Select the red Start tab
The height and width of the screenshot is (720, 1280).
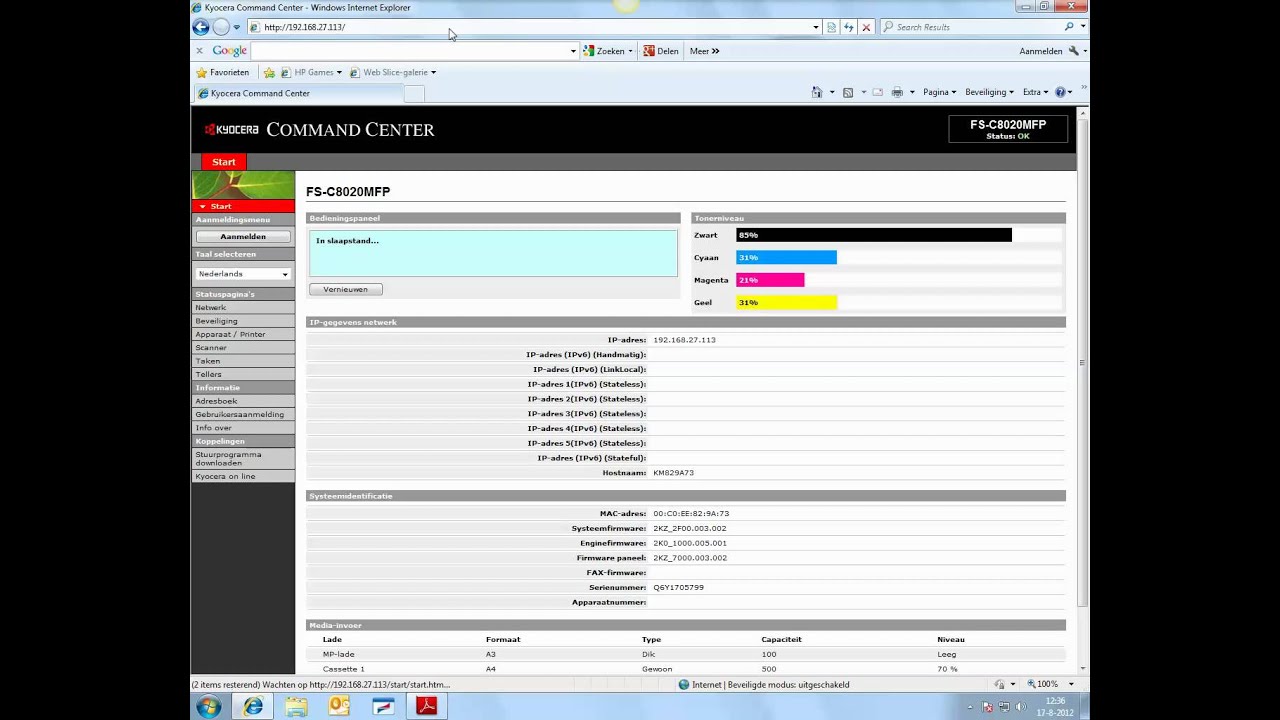224,161
